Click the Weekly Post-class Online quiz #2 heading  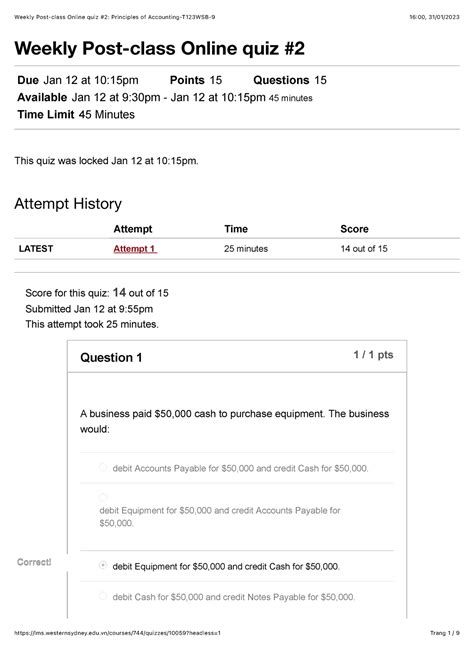point(159,48)
